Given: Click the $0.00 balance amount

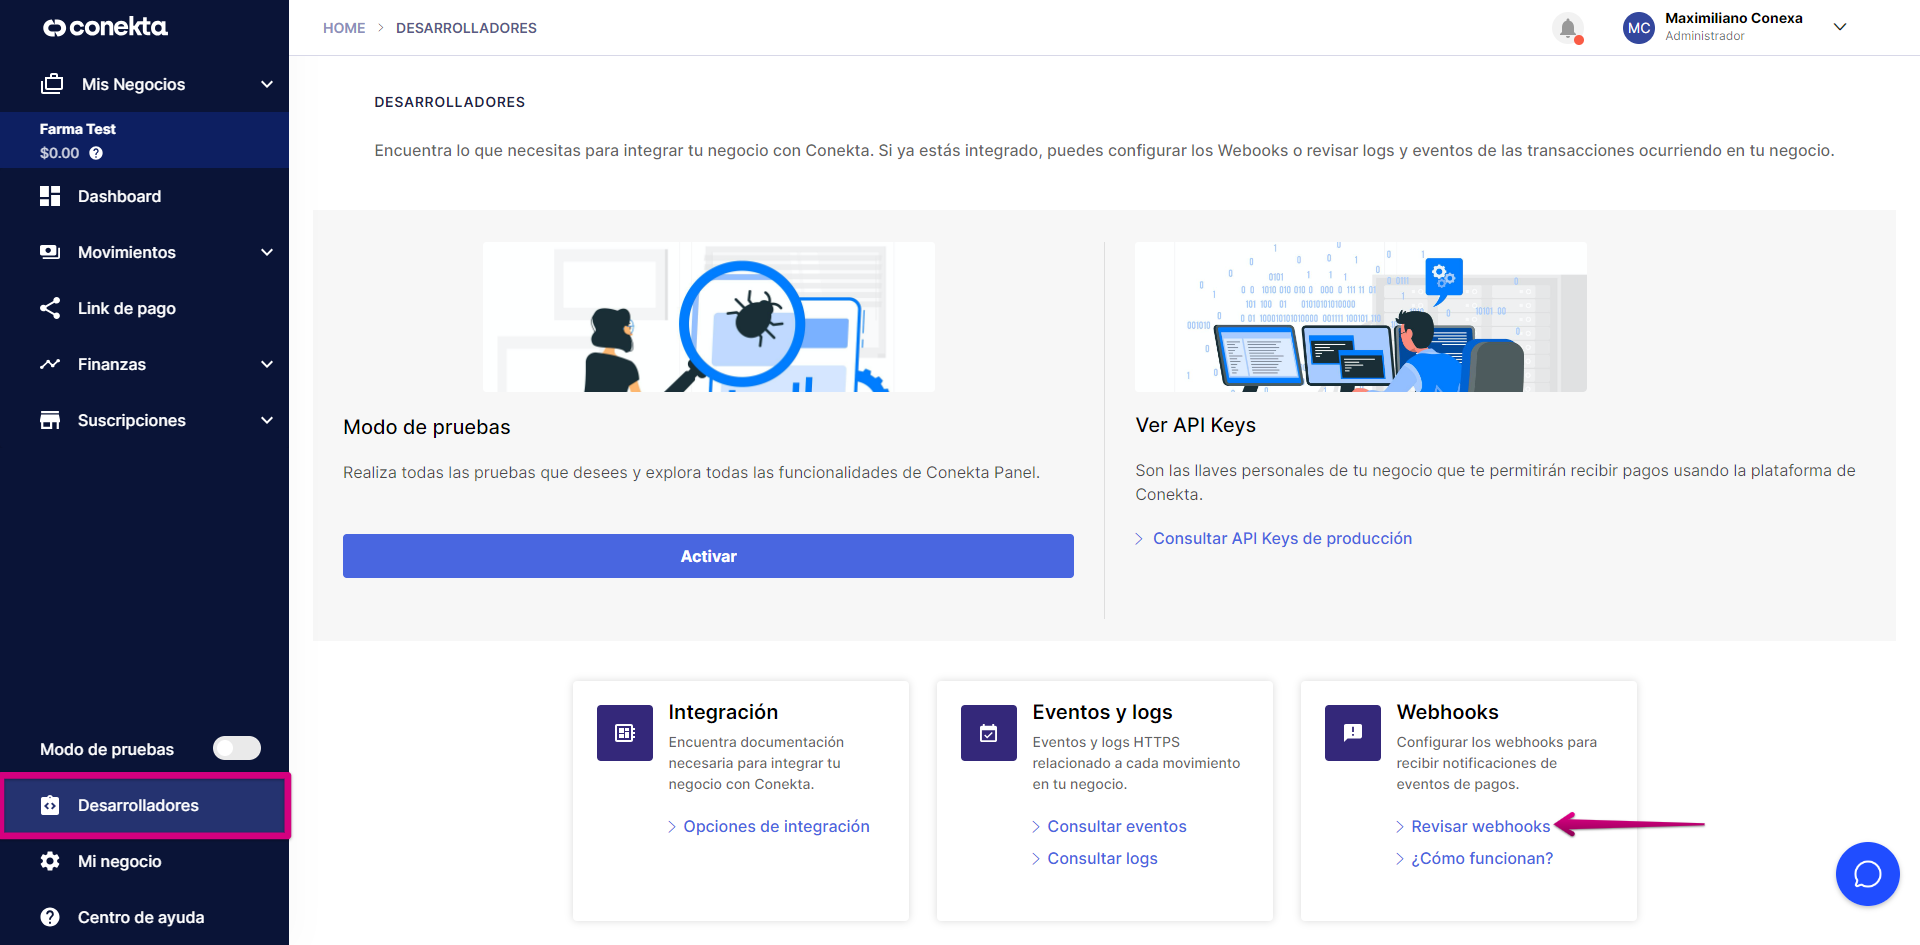Looking at the screenshot, I should click(59, 153).
